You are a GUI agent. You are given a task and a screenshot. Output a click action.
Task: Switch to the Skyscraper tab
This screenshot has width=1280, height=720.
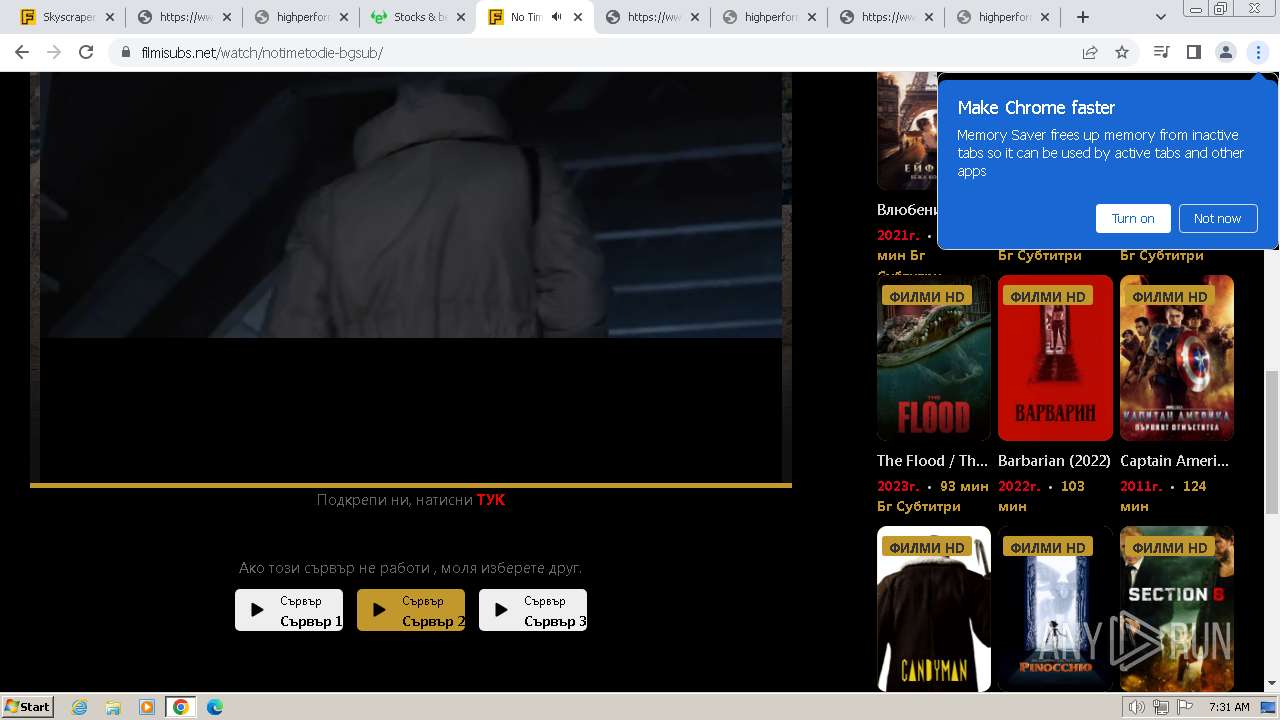(66, 17)
